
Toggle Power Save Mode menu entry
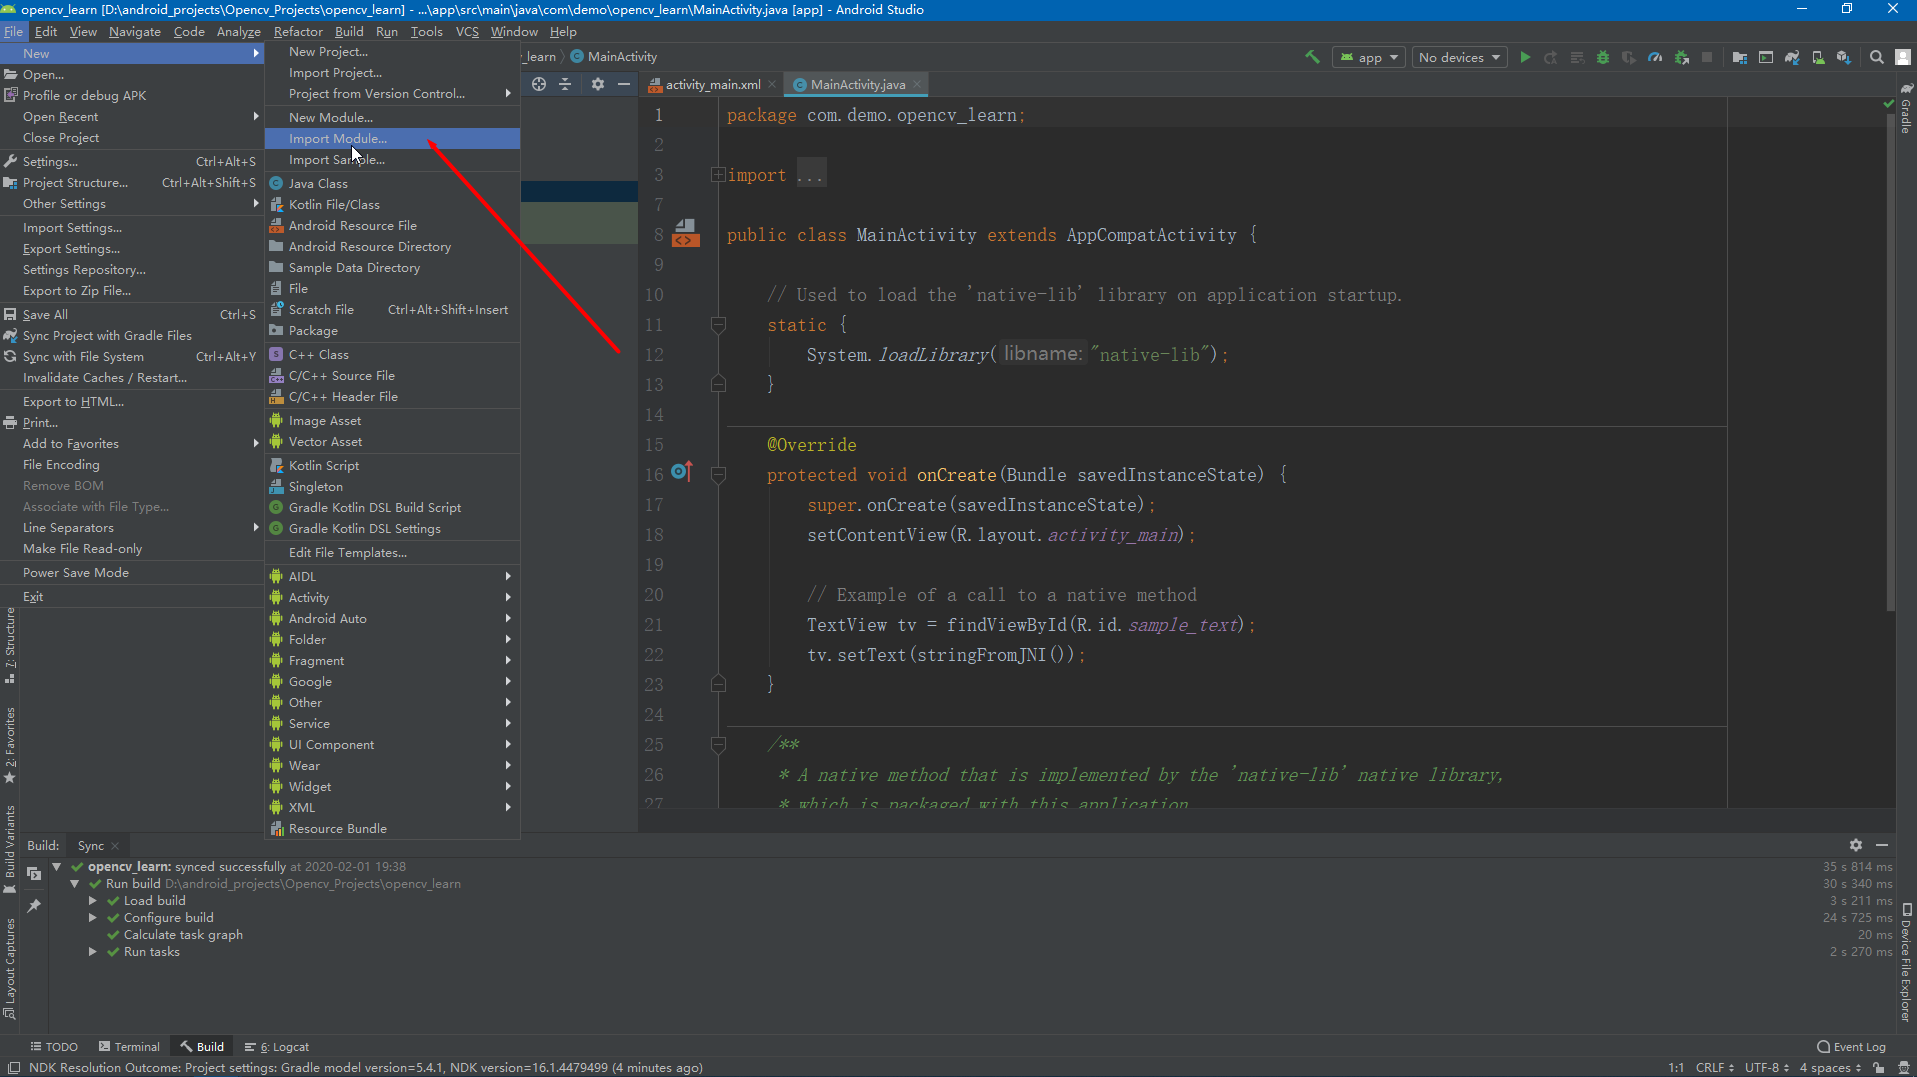[131, 572]
